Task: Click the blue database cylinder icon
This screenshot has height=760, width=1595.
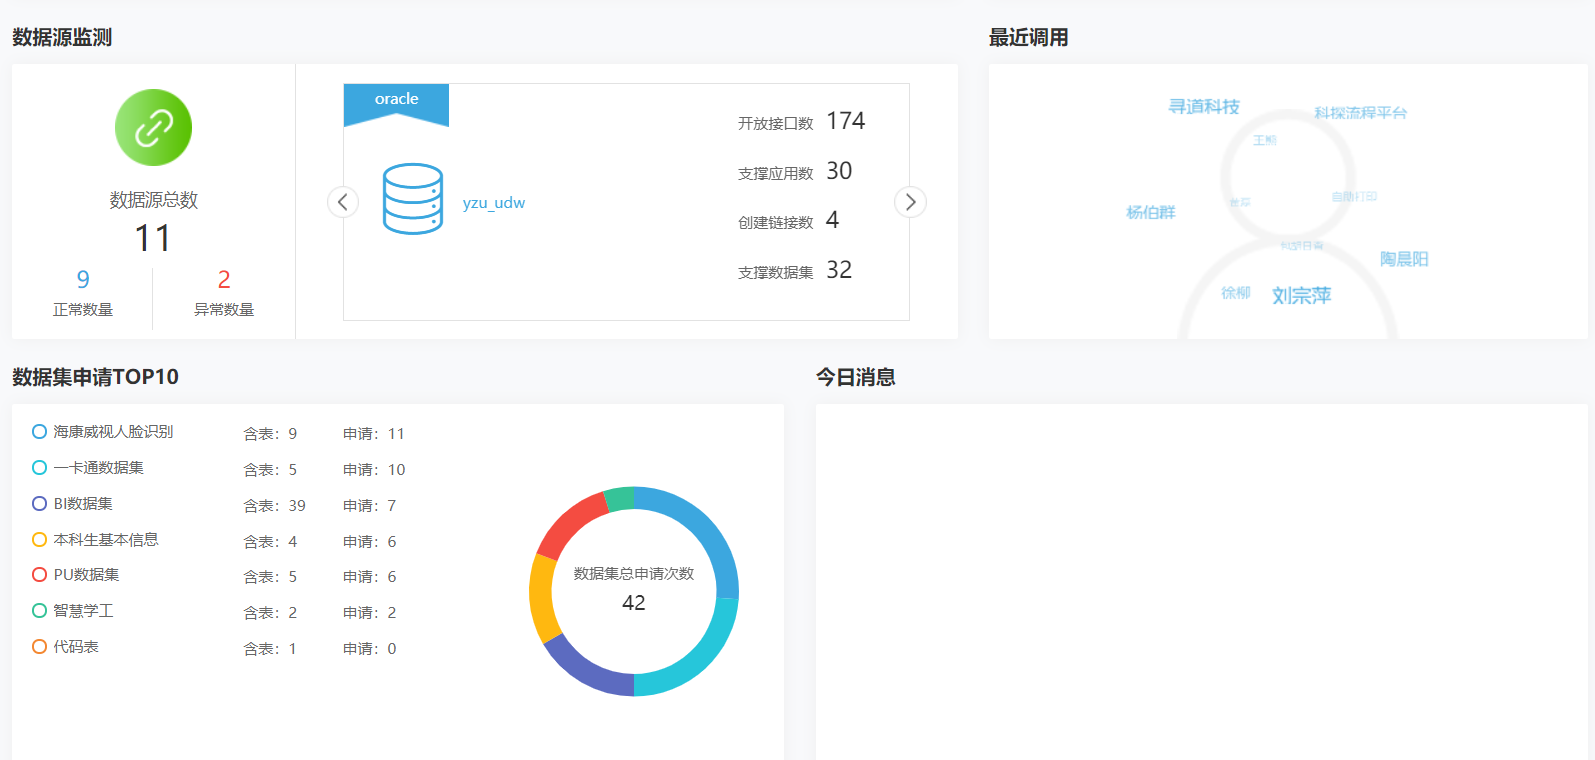Action: pos(413,199)
